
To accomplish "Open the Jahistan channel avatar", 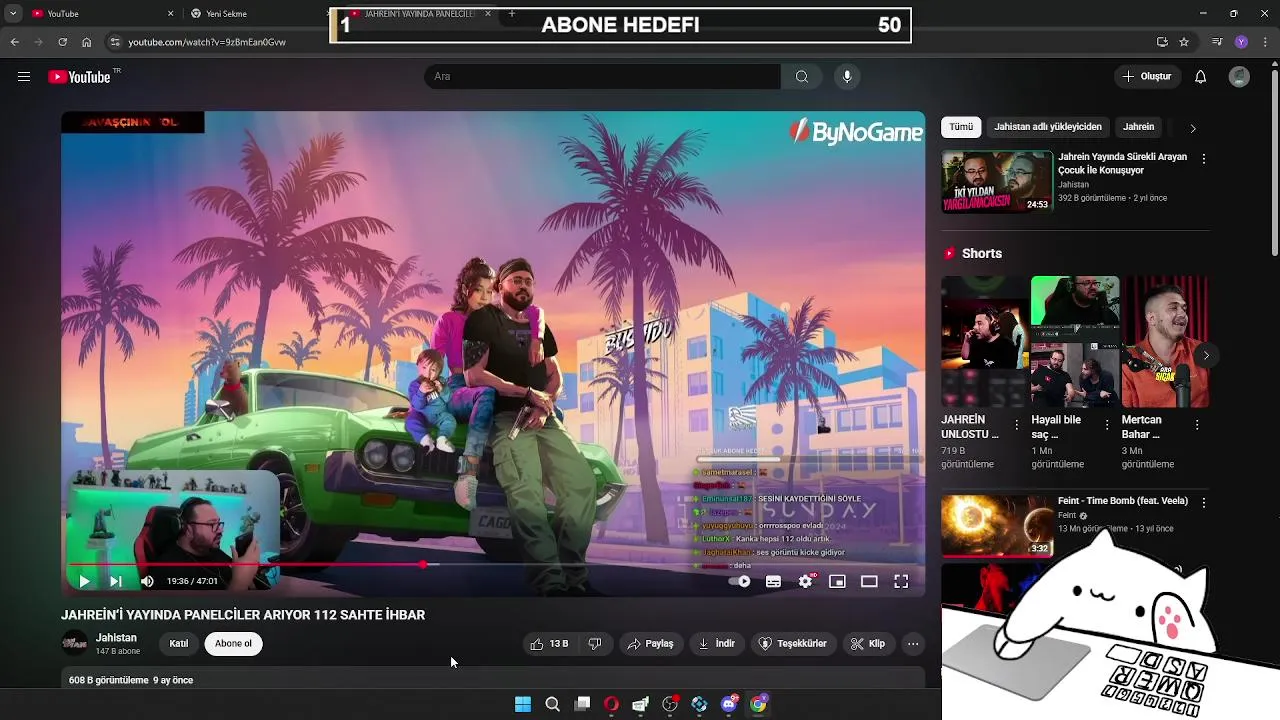I will coord(75,644).
